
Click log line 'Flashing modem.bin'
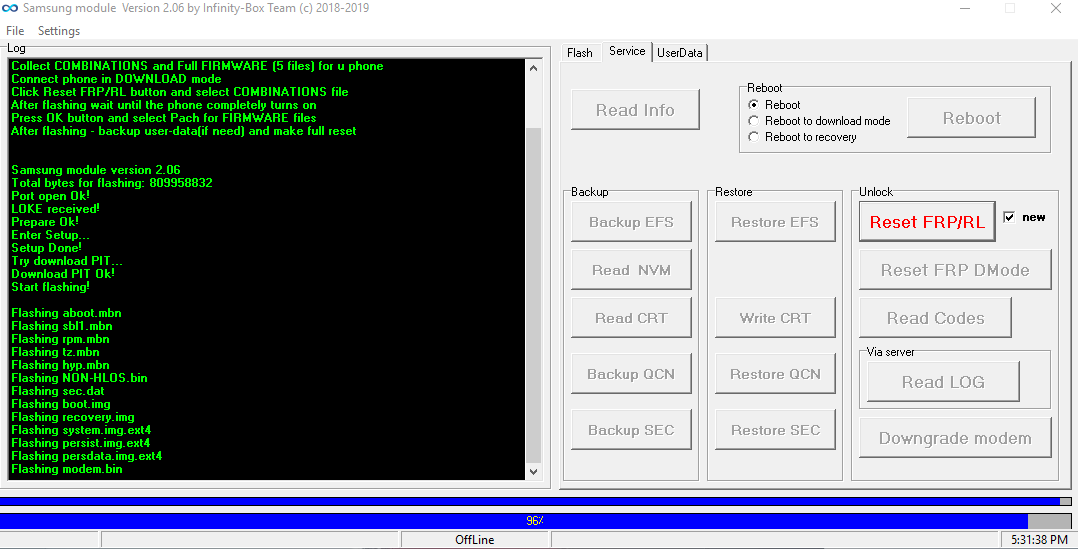[67, 469]
